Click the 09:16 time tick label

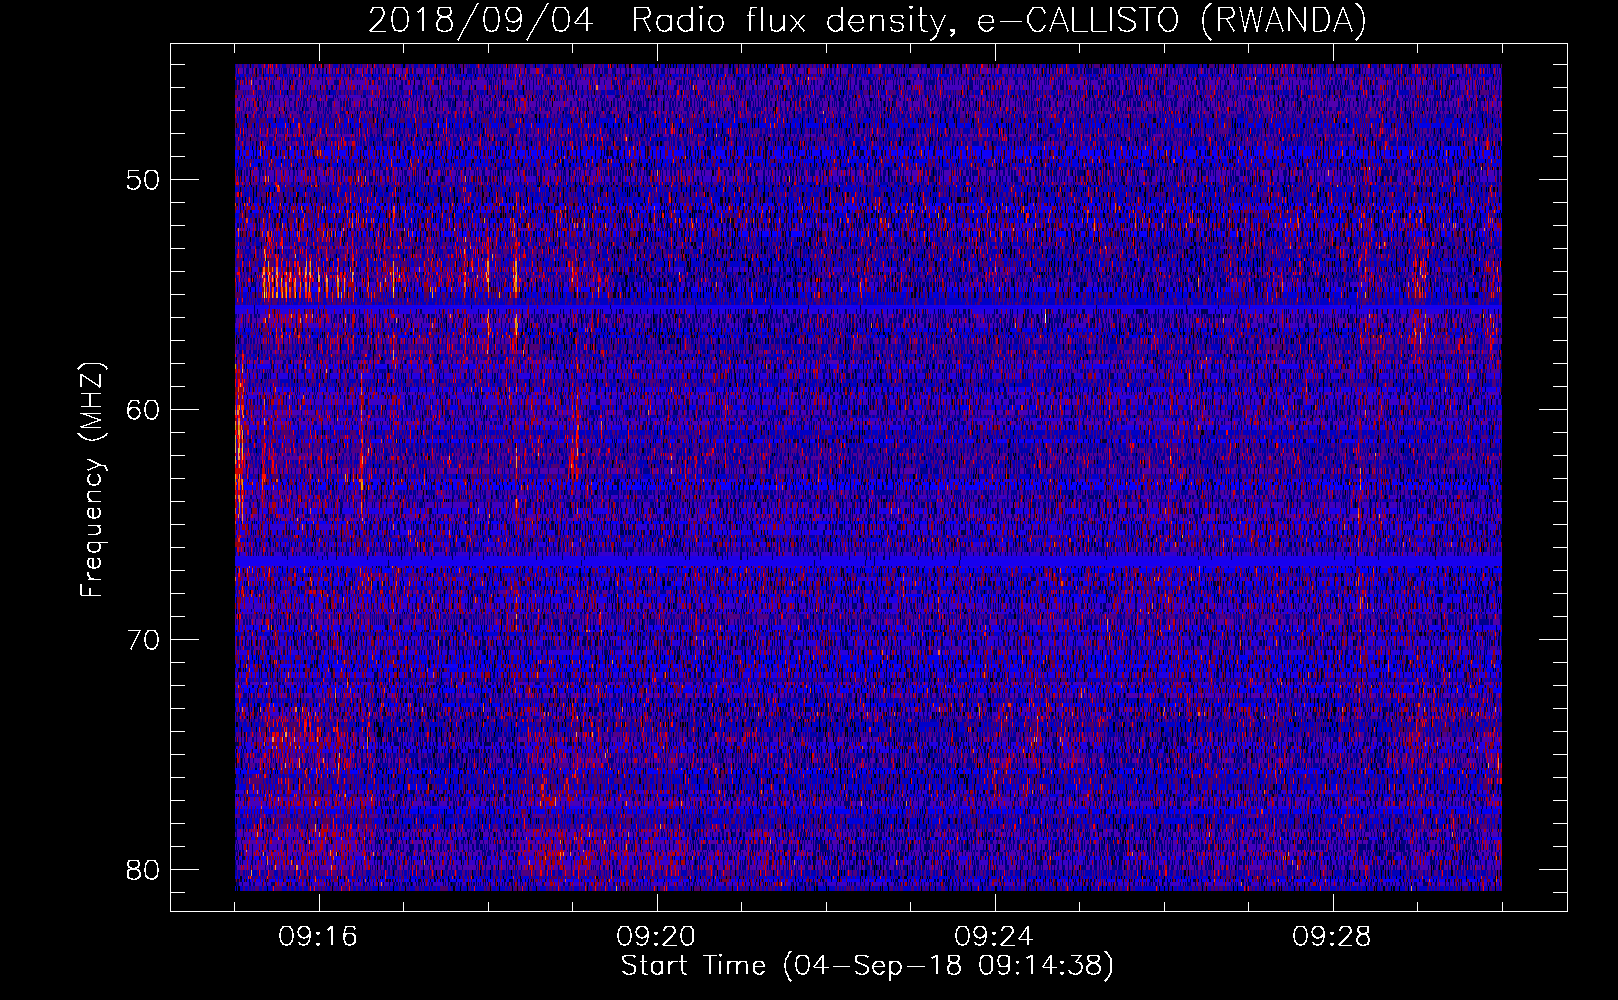[x=318, y=937]
